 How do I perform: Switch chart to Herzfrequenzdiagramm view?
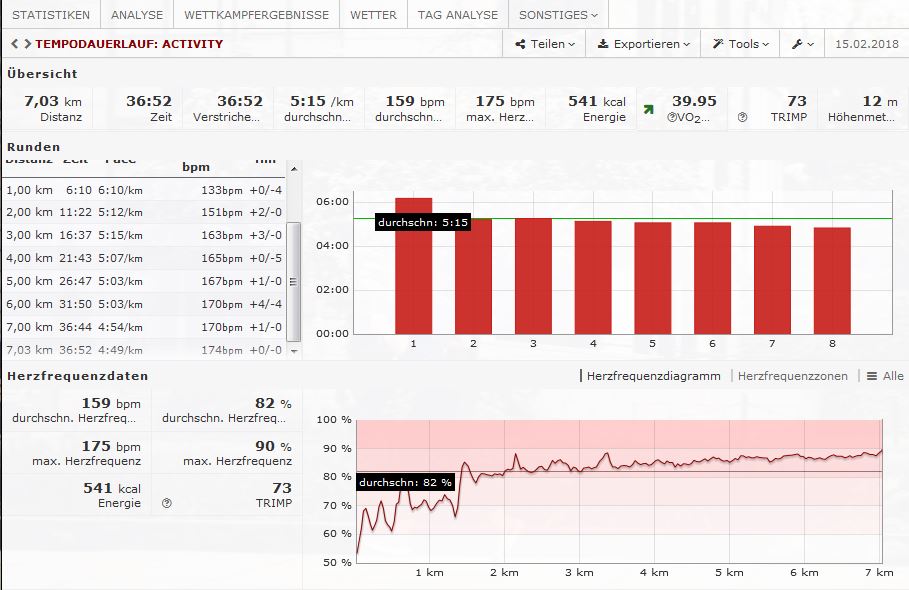pyautogui.click(x=652, y=376)
